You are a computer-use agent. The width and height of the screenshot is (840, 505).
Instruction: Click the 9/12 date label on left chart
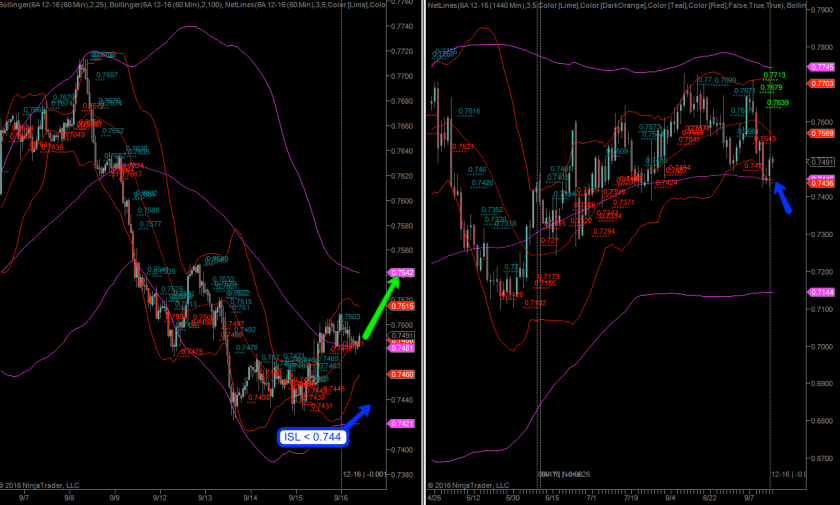tap(159, 498)
